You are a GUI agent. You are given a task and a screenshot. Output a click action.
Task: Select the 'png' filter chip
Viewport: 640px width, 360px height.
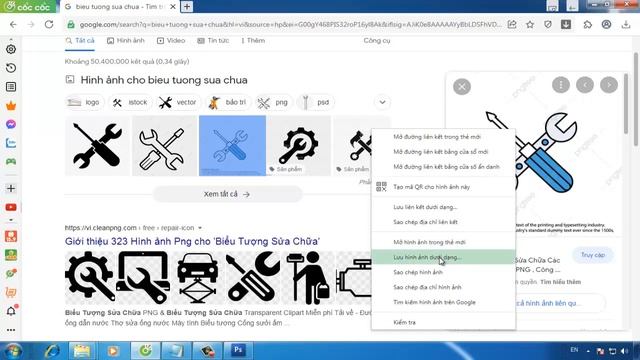click(x=273, y=102)
